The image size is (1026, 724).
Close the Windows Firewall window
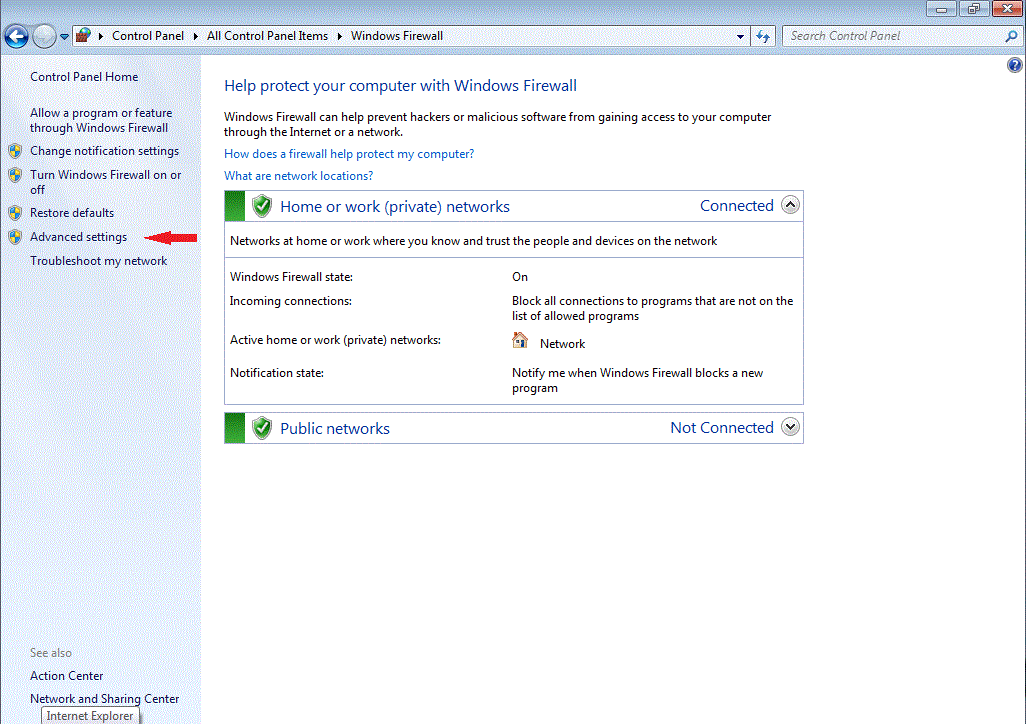(x=1008, y=9)
